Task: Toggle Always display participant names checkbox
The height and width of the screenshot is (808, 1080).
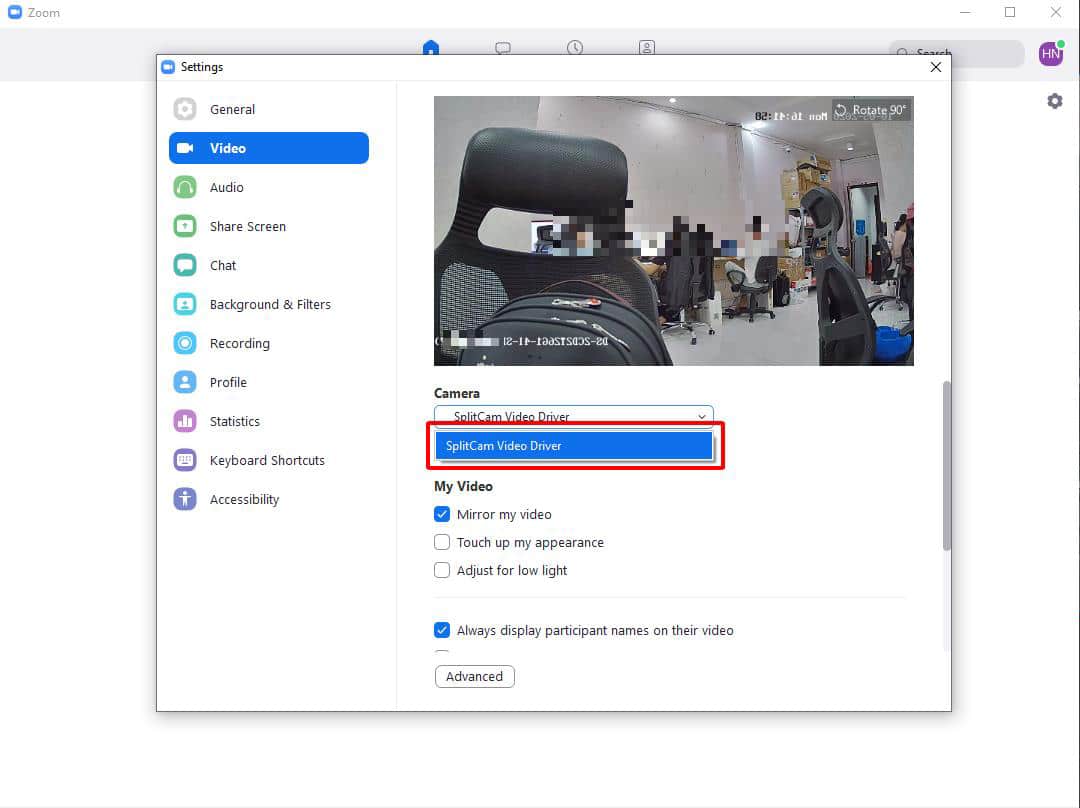Action: click(x=442, y=630)
